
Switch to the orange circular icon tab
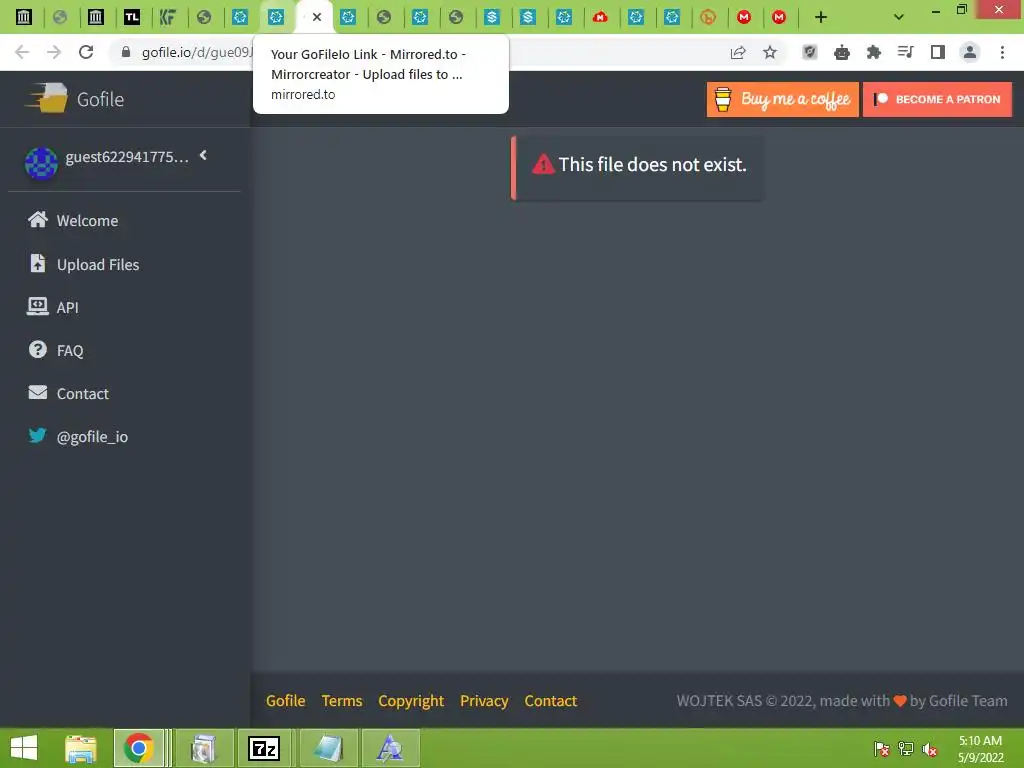click(708, 17)
